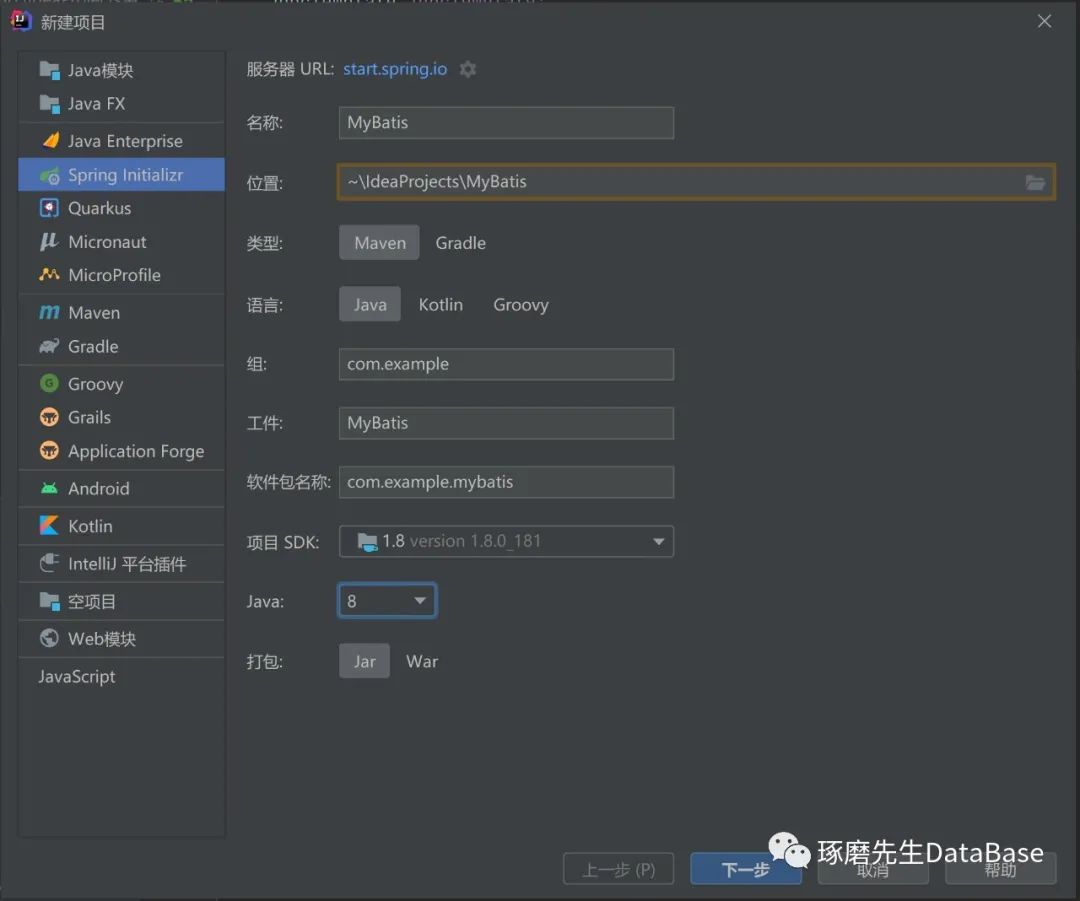The height and width of the screenshot is (901, 1080).
Task: Select Java FX project type
Action: pyautogui.click(x=122, y=104)
